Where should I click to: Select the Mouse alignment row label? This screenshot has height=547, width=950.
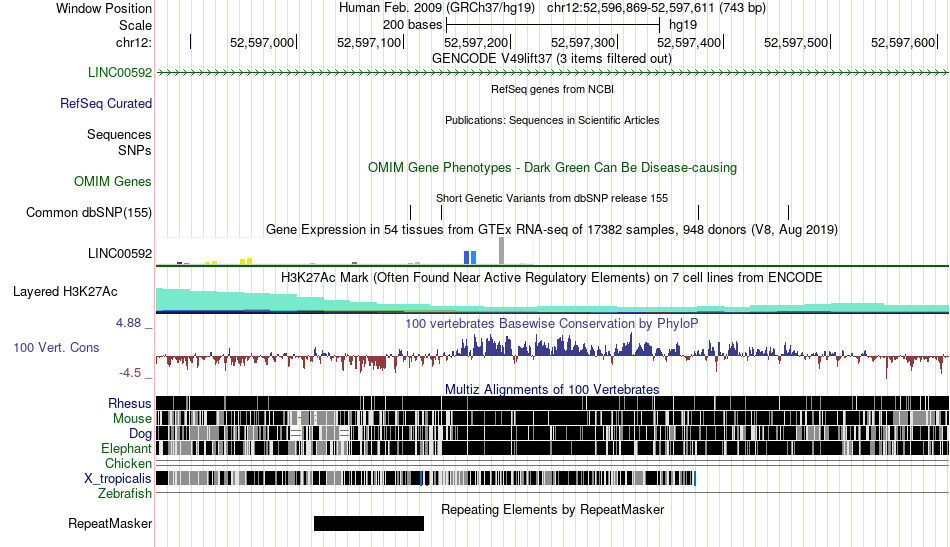[x=132, y=419]
